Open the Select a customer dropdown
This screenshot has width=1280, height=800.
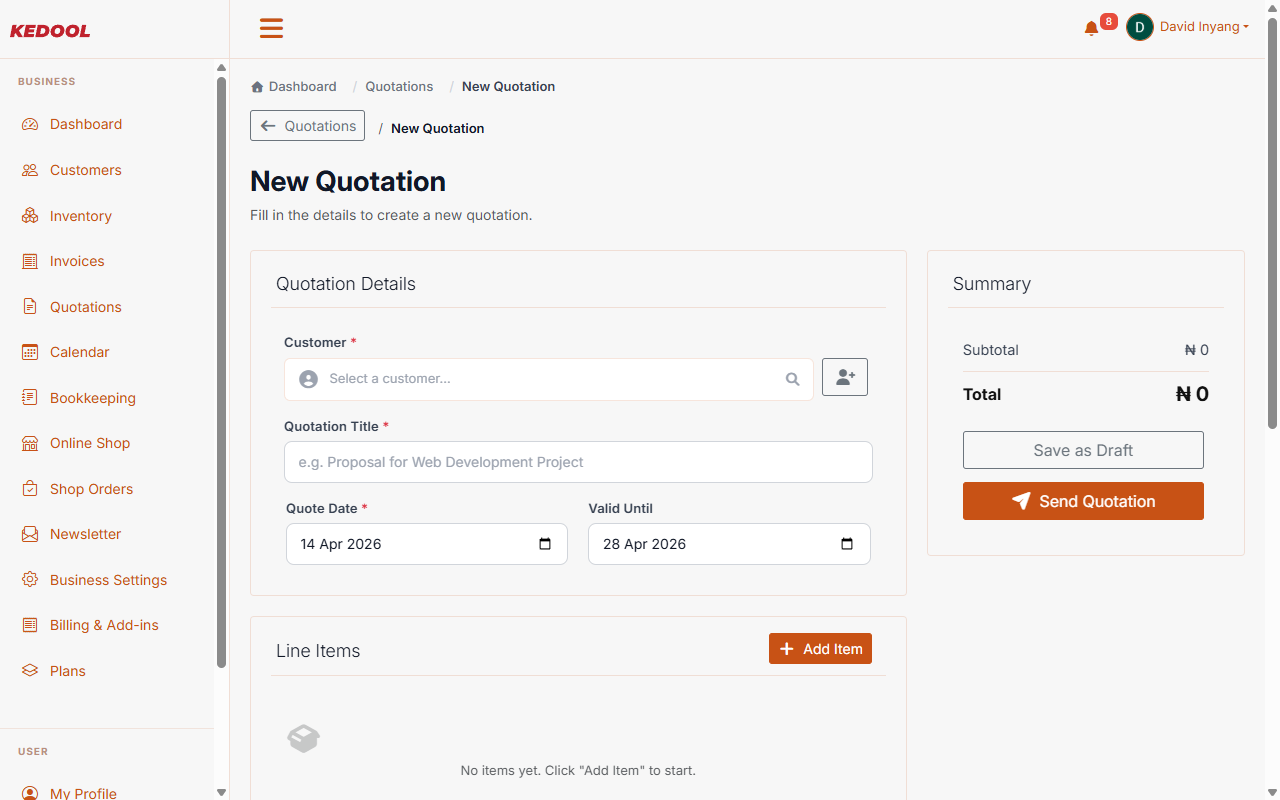(549, 379)
